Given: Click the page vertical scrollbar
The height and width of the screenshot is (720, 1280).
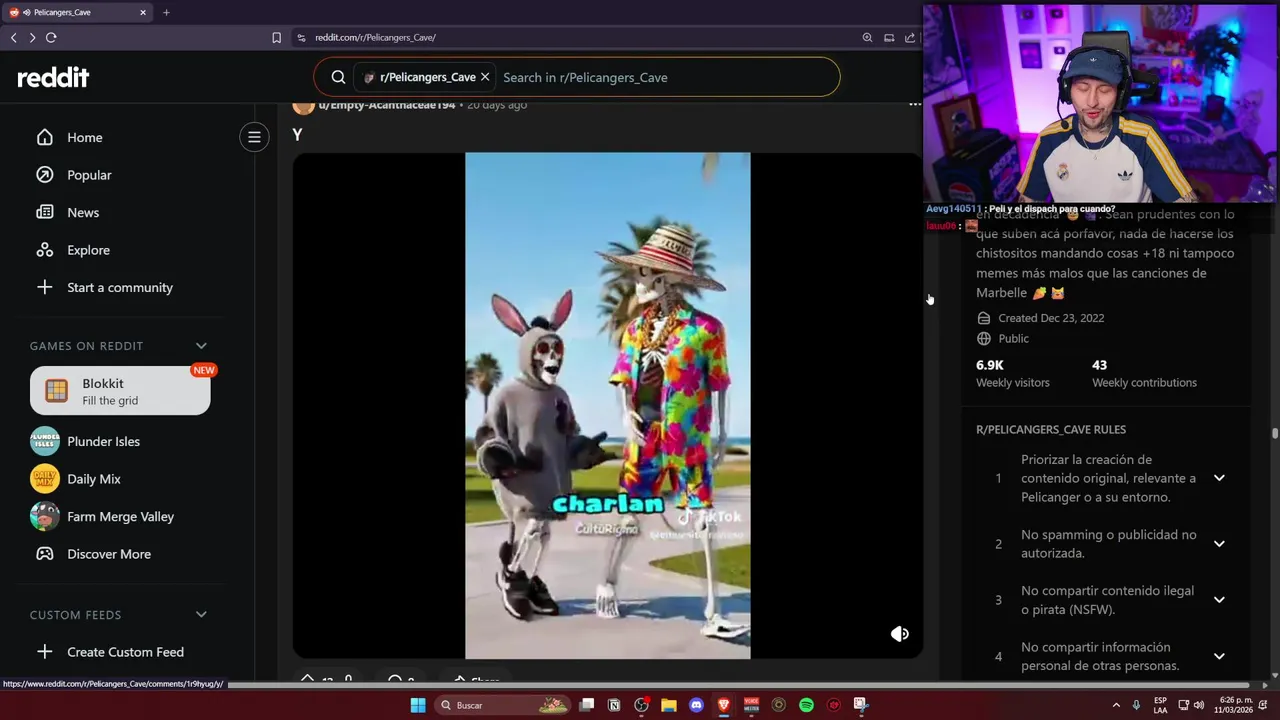Looking at the screenshot, I should coord(1274,433).
